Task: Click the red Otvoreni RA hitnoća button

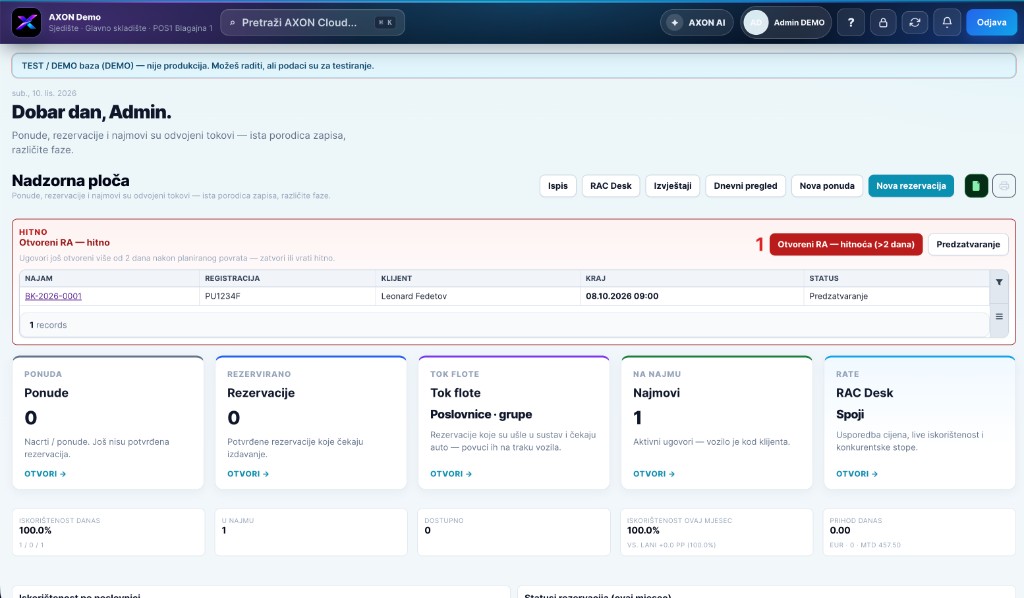Action: pyautogui.click(x=846, y=244)
